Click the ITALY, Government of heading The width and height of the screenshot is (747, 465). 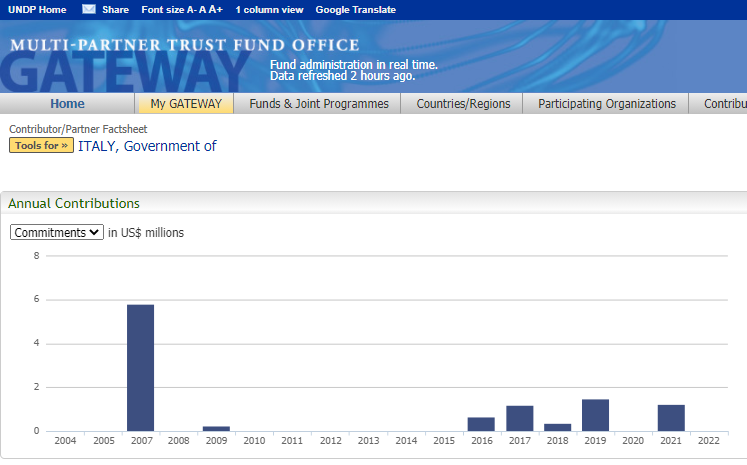point(147,146)
